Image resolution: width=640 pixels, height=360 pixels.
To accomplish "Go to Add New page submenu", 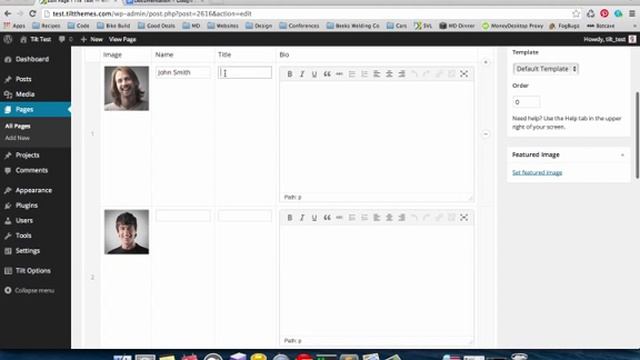I will pyautogui.click(x=17, y=138).
